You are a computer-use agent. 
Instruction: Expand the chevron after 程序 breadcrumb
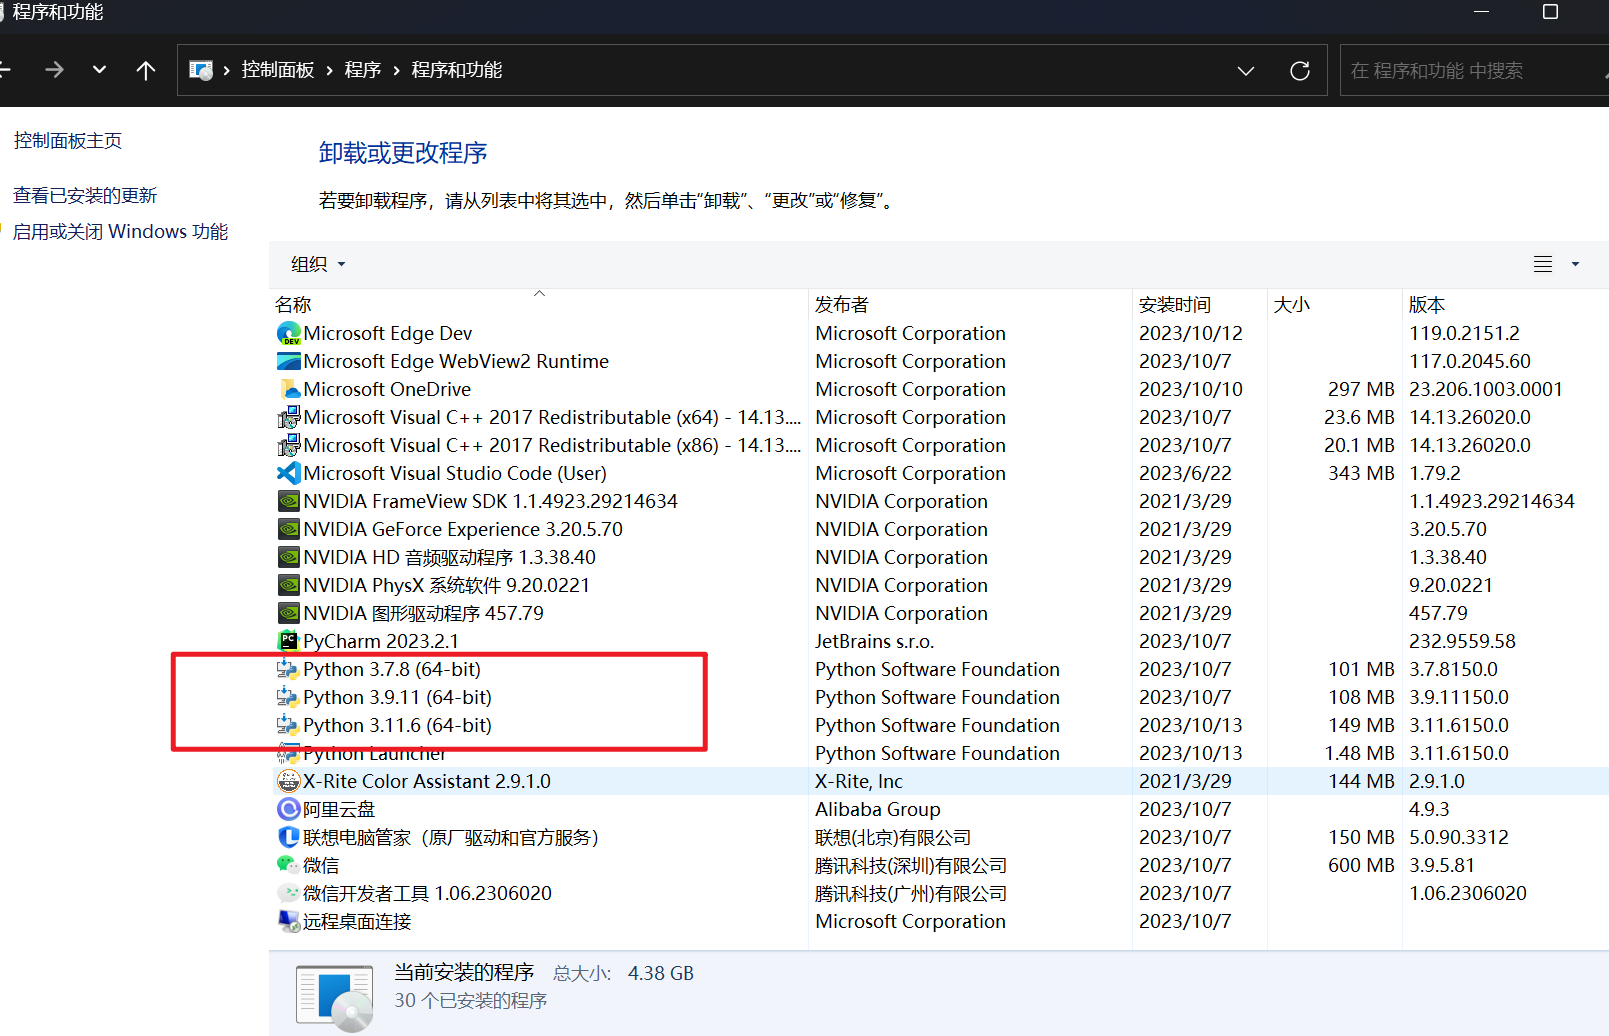396,70
